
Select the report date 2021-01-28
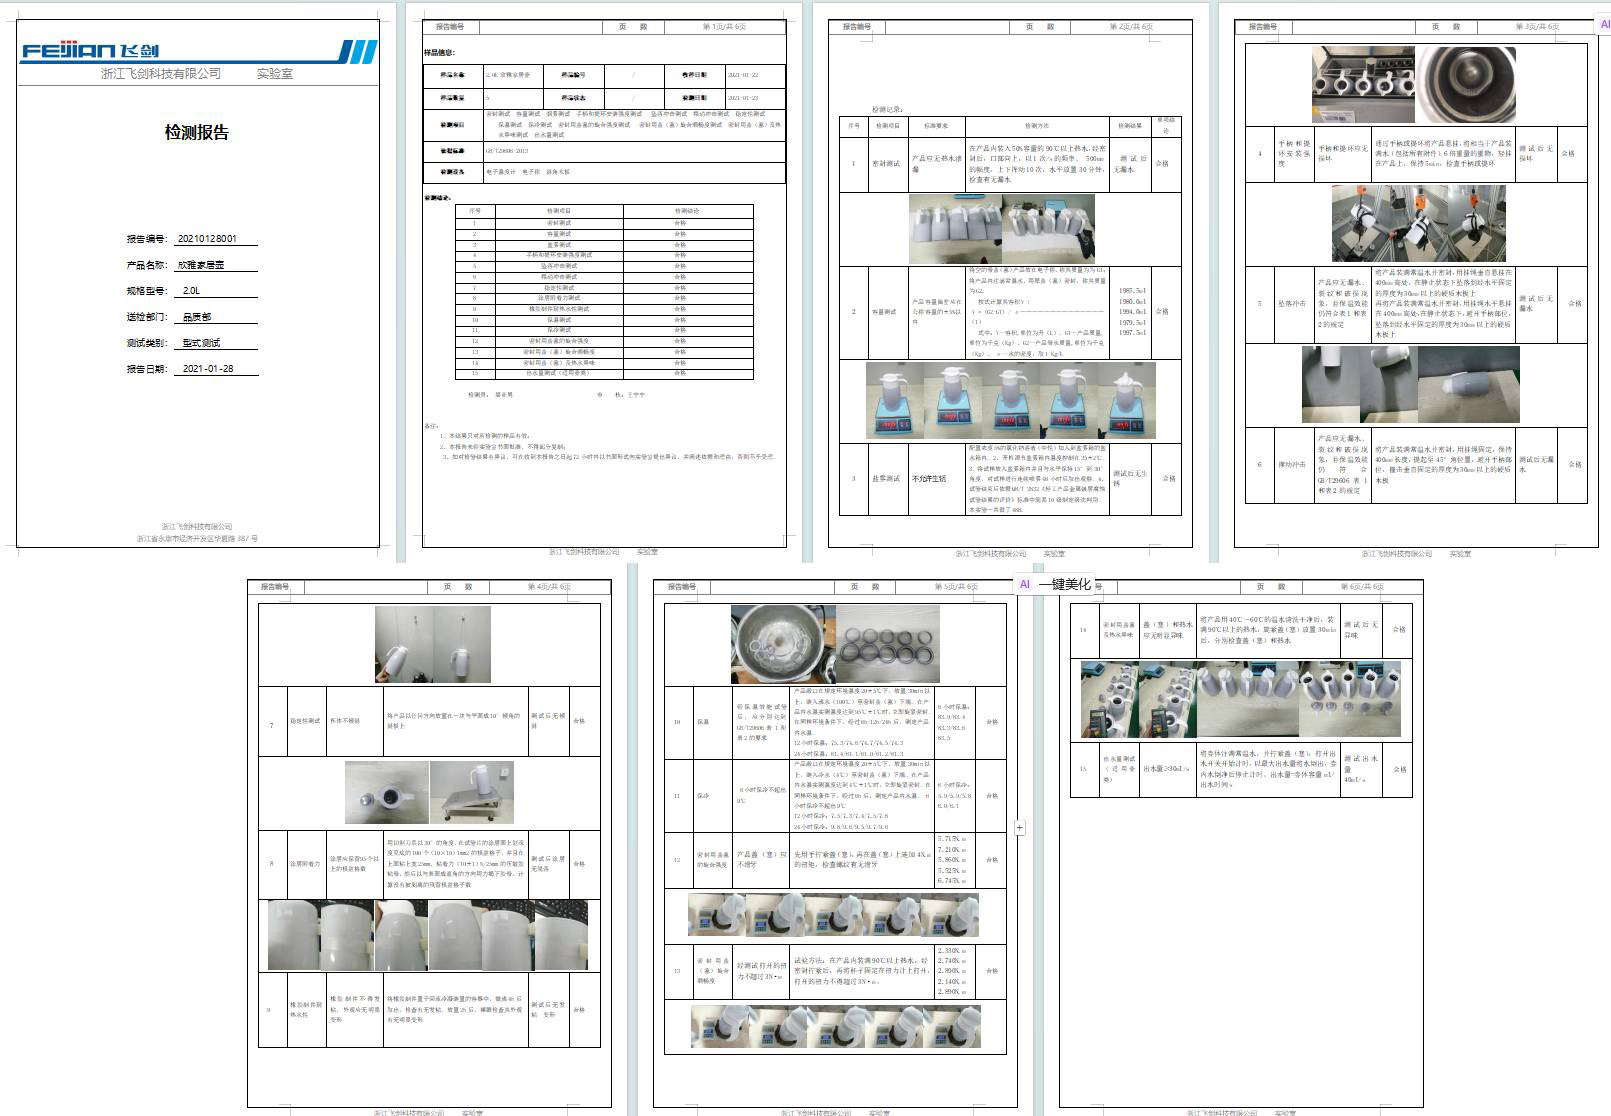pos(208,369)
